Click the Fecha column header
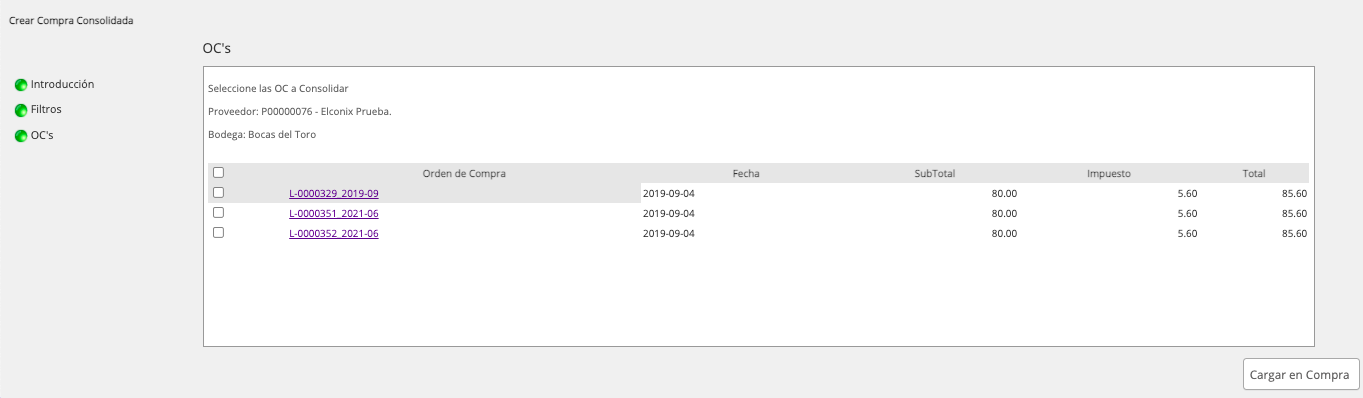 [x=746, y=173]
